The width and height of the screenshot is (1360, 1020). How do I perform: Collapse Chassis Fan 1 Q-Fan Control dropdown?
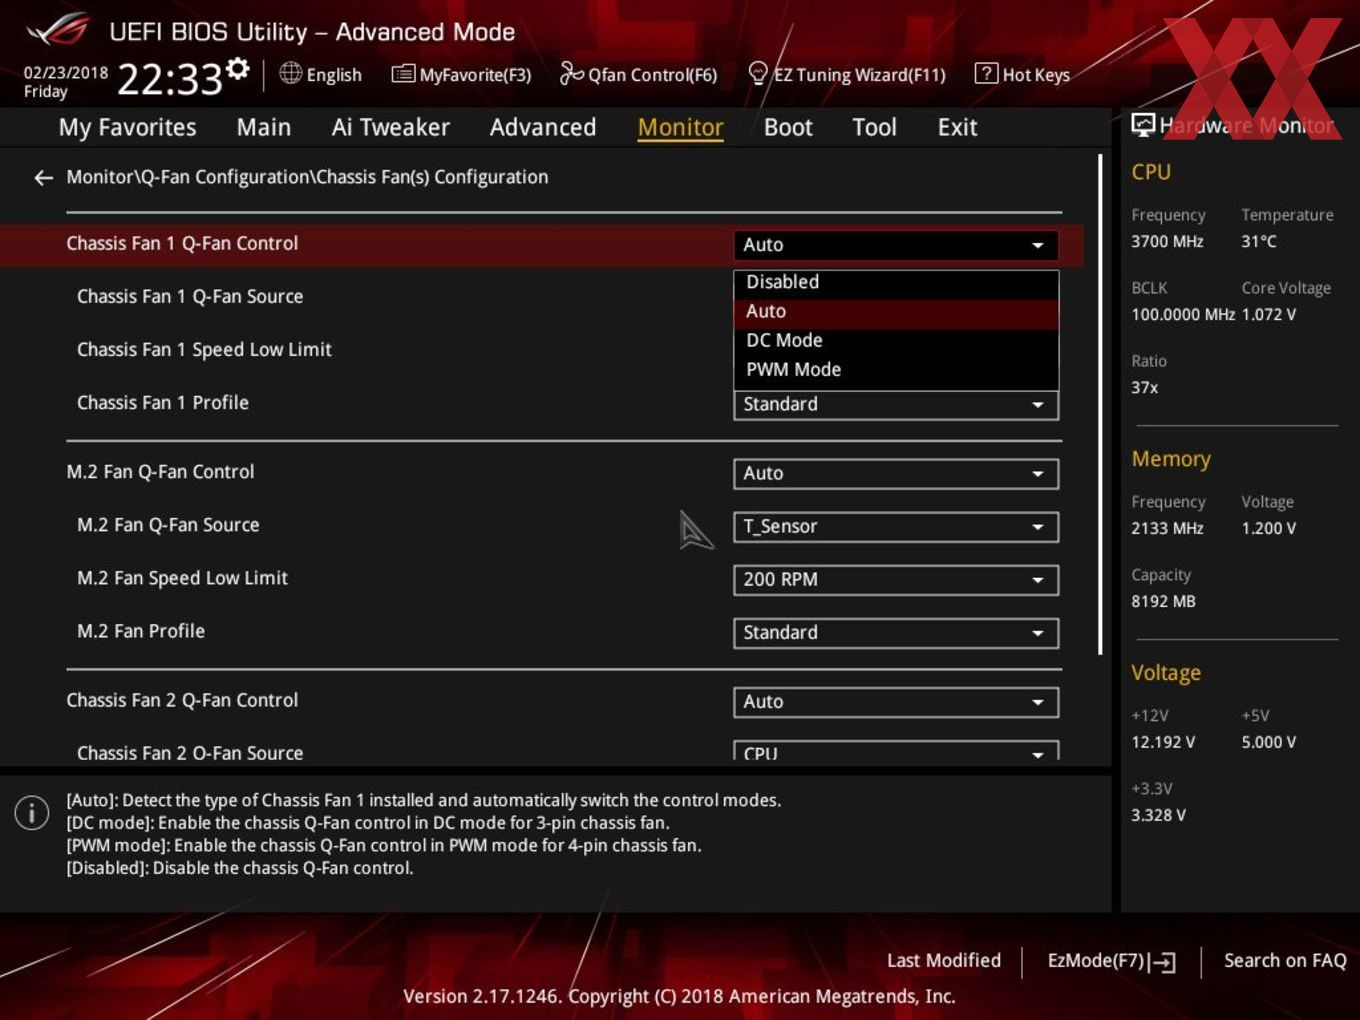point(896,245)
